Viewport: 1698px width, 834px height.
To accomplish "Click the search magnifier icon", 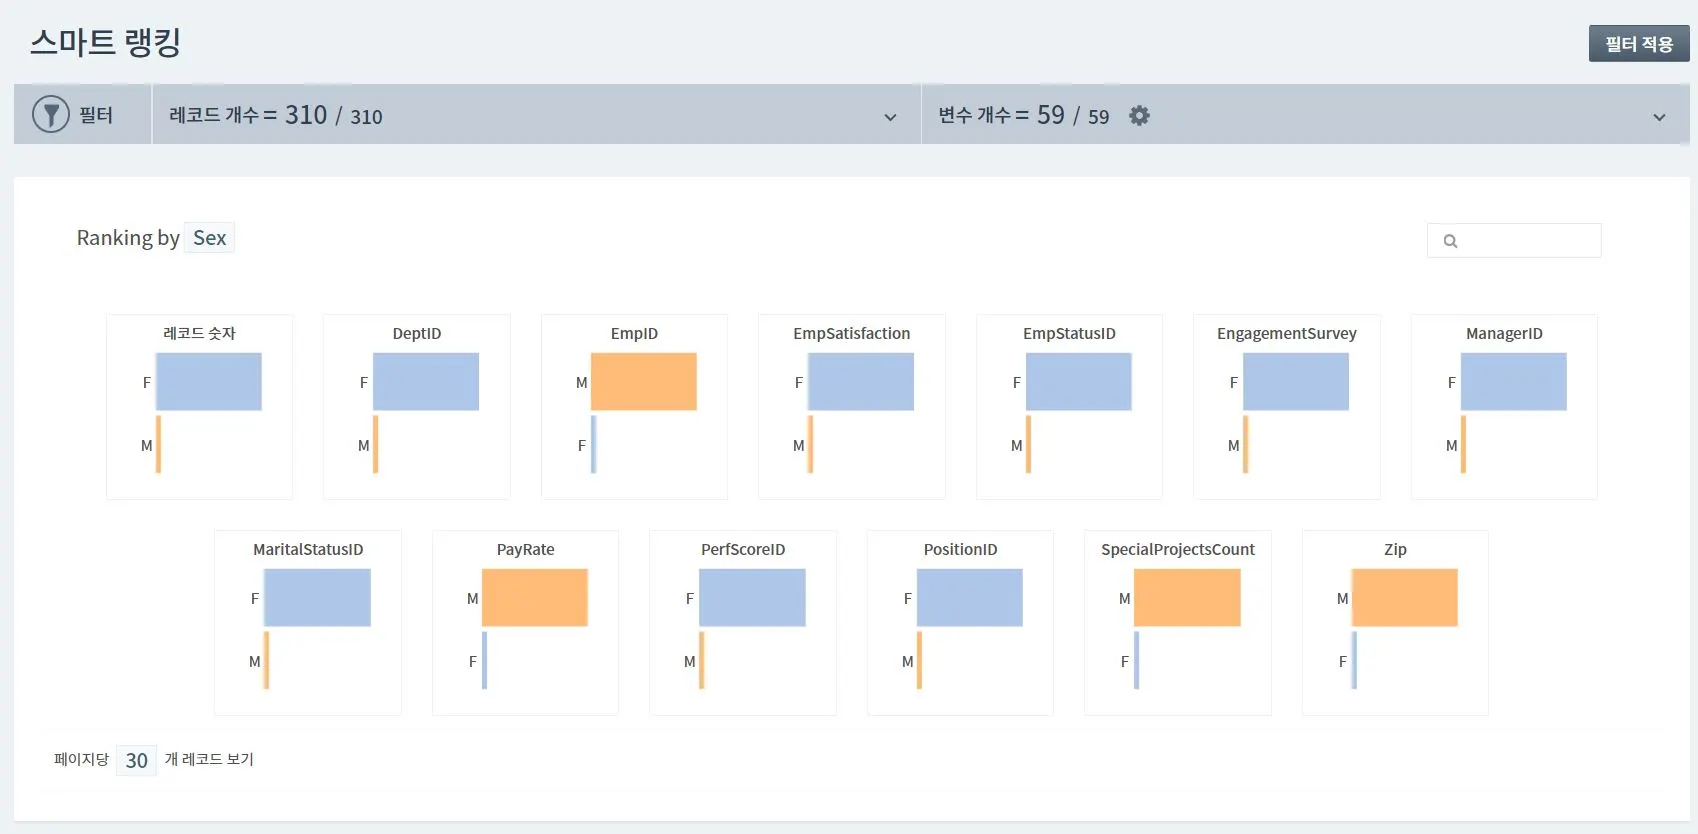I will coord(1450,241).
